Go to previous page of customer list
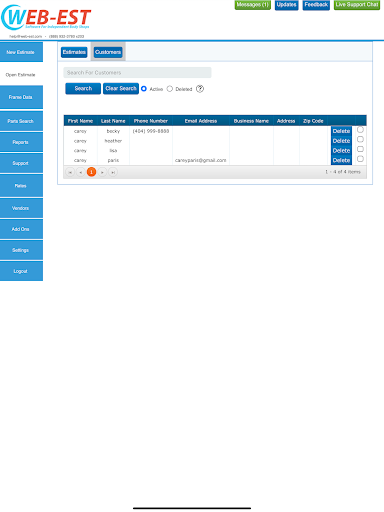The image size is (384, 512). (81, 172)
